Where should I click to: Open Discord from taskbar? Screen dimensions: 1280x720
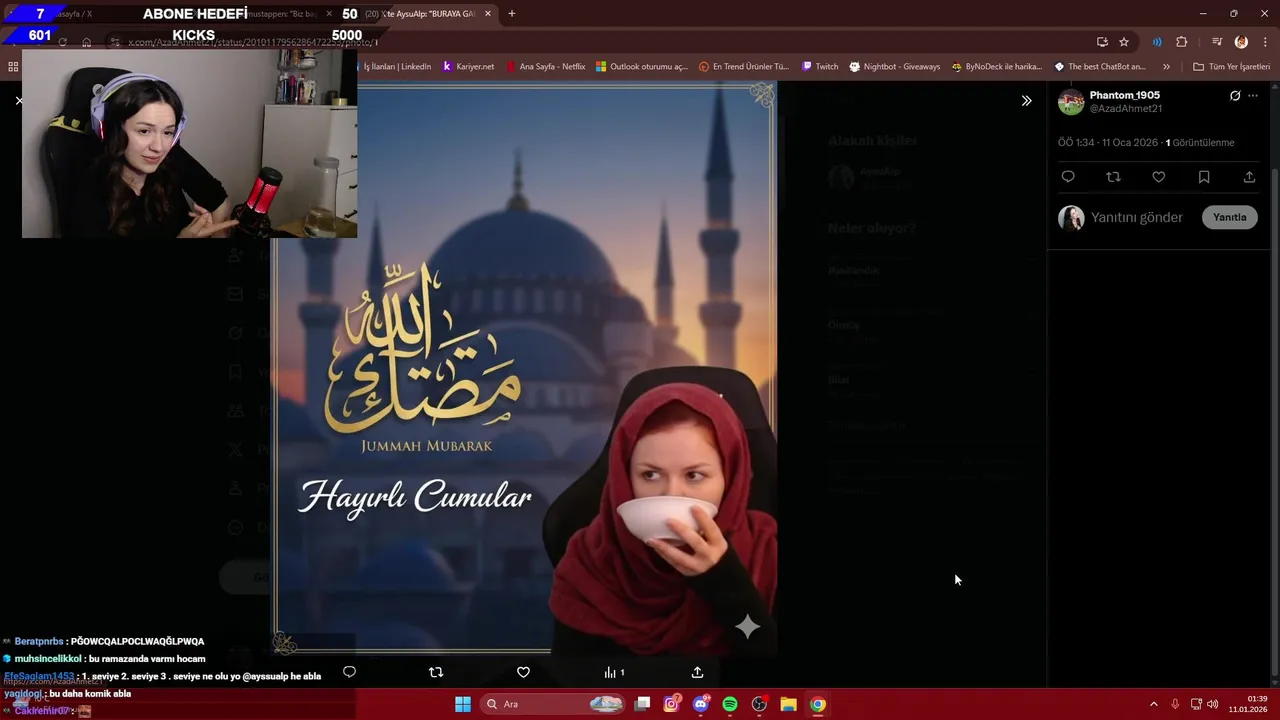(701, 704)
